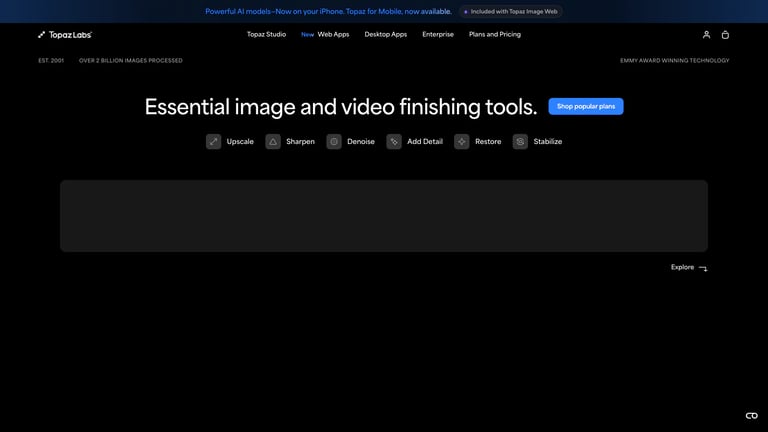The image size is (768, 432).
Task: Select the Sharpen triangle icon
Action: [x=273, y=142]
